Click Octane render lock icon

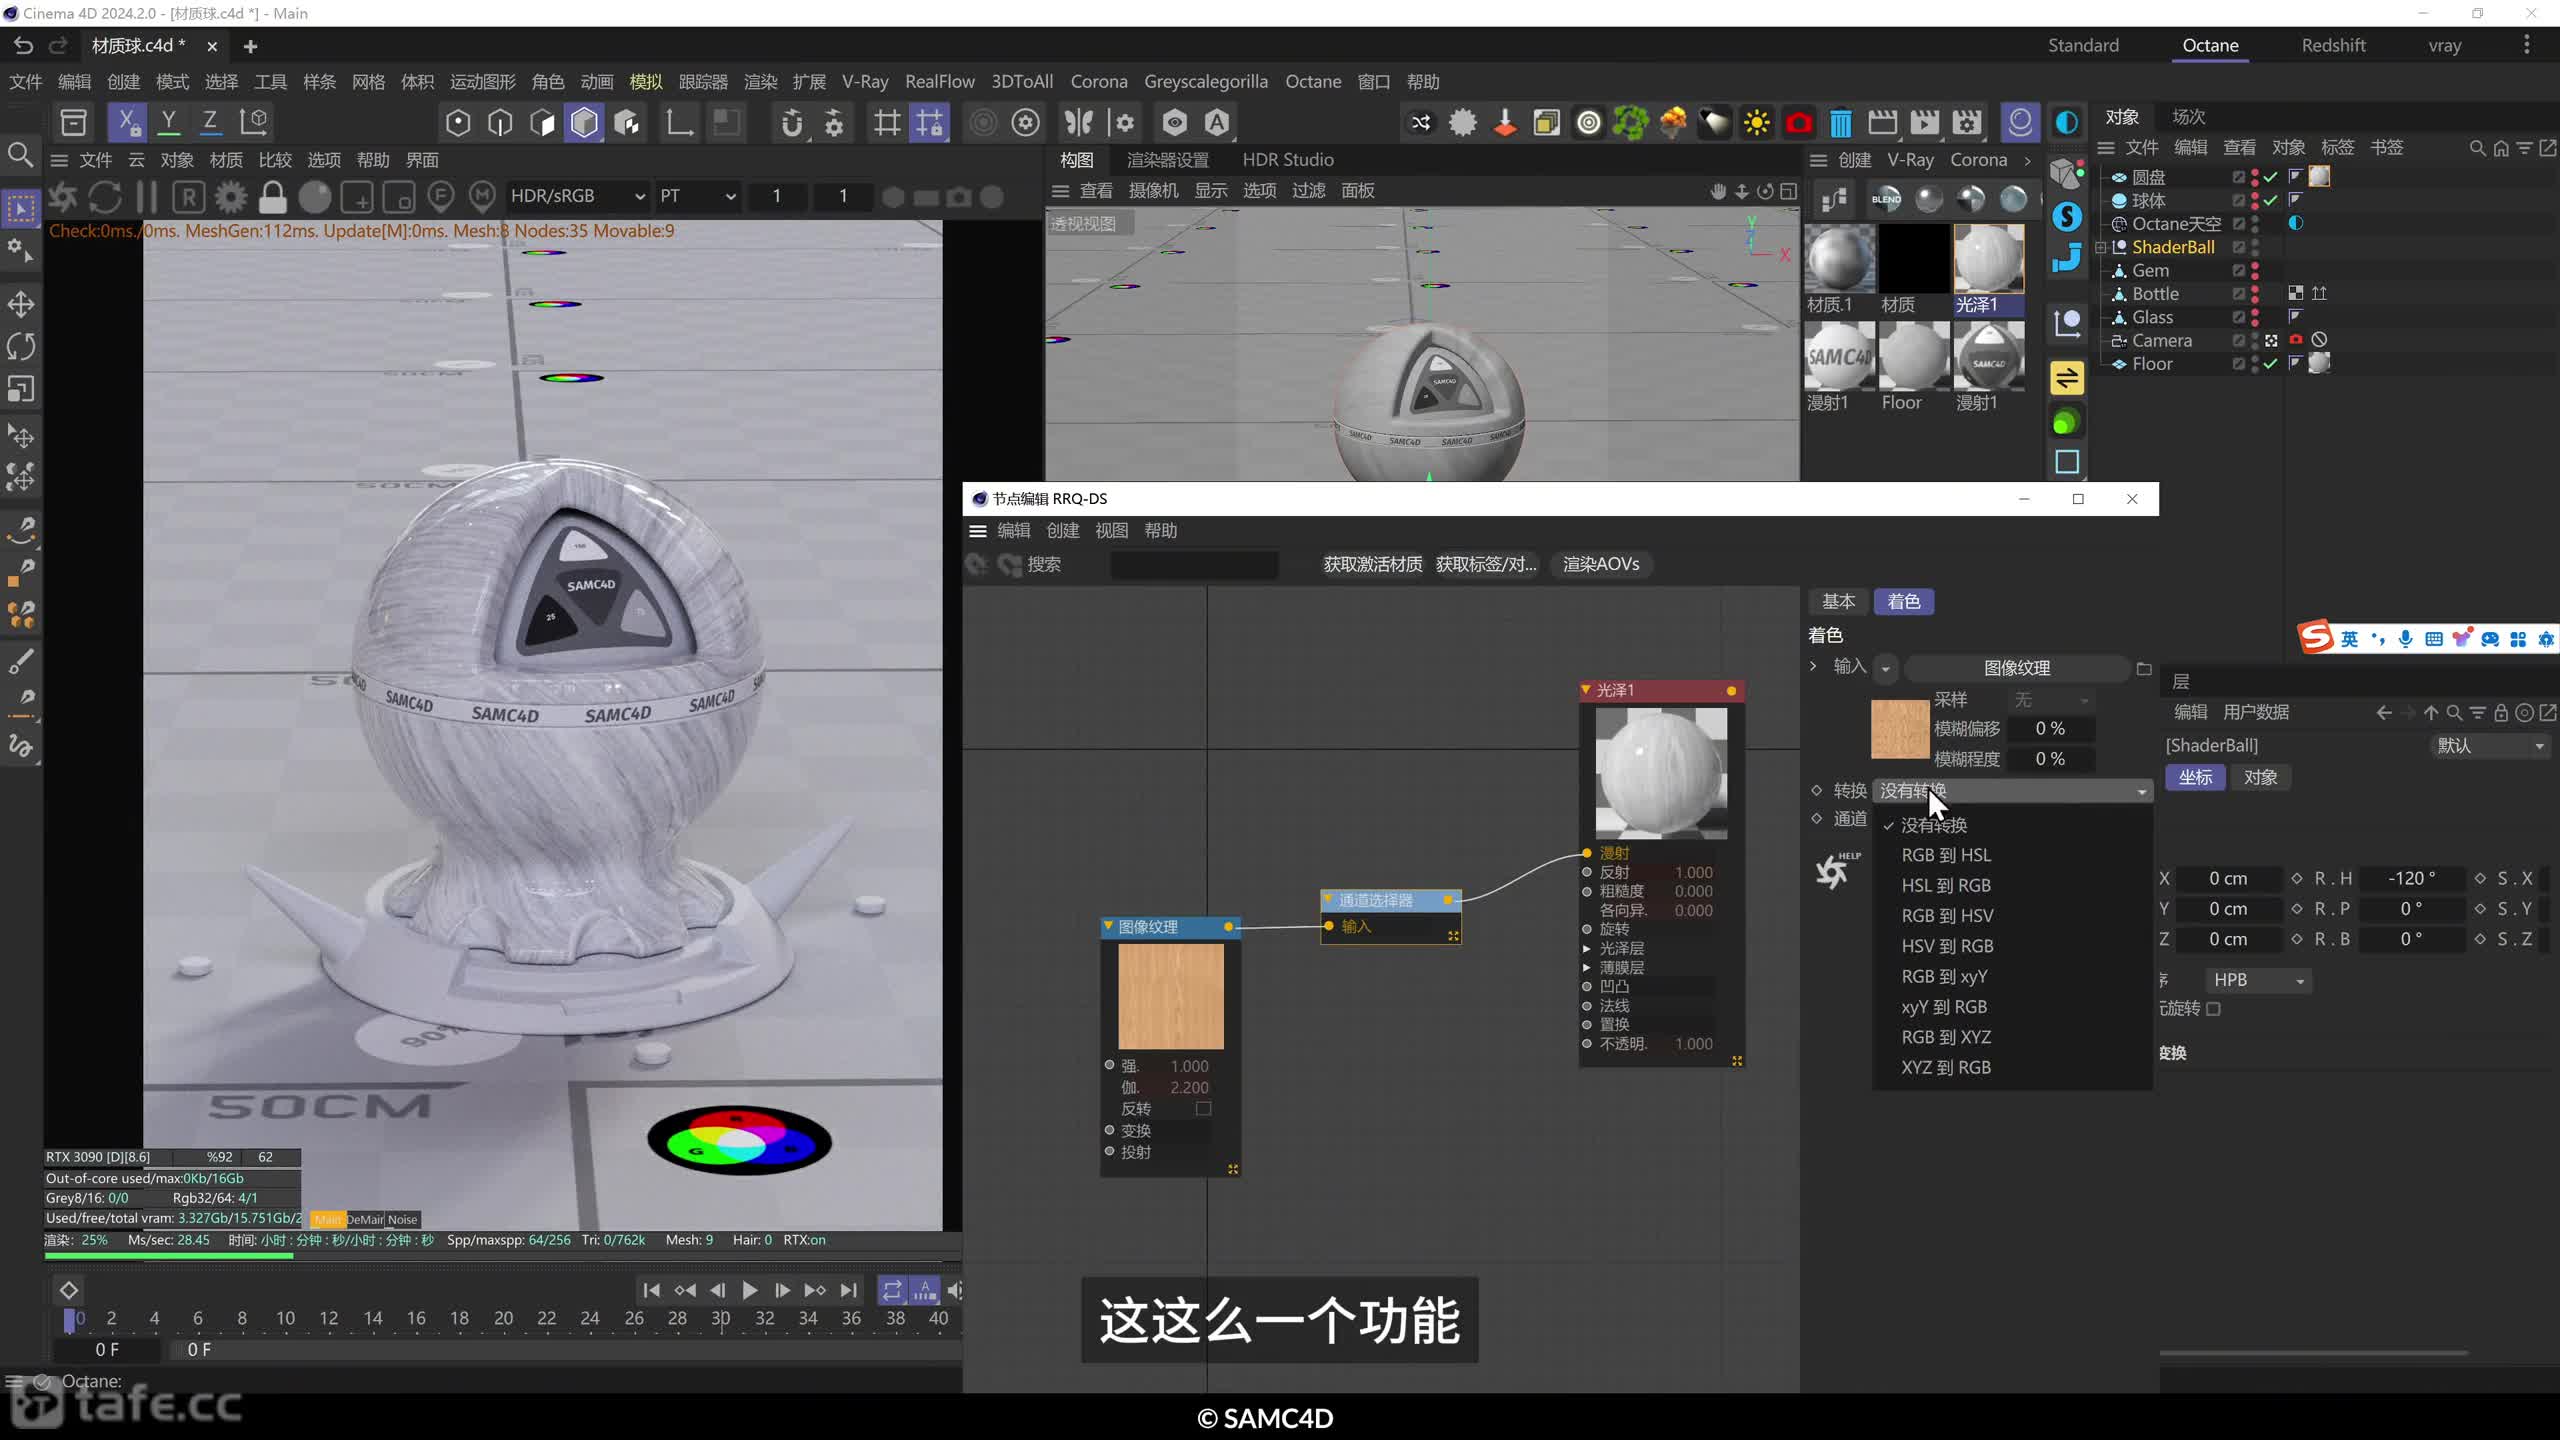pyautogui.click(x=272, y=196)
